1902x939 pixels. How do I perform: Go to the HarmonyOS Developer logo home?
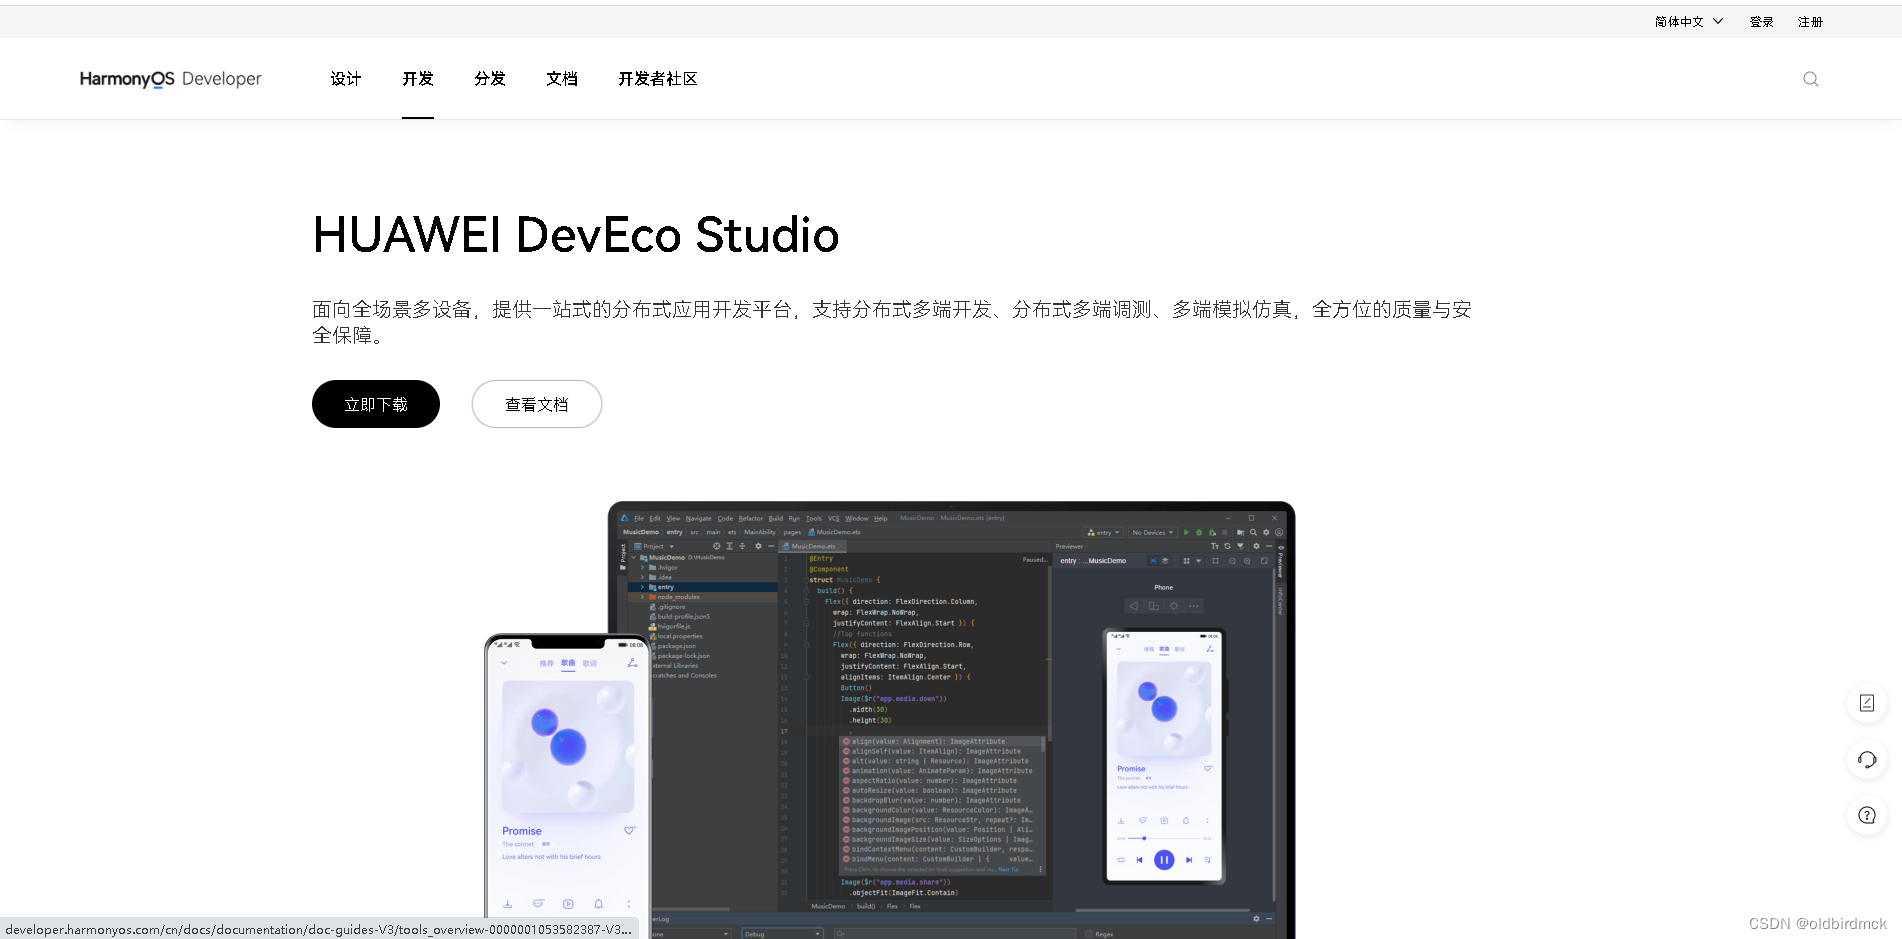click(170, 79)
